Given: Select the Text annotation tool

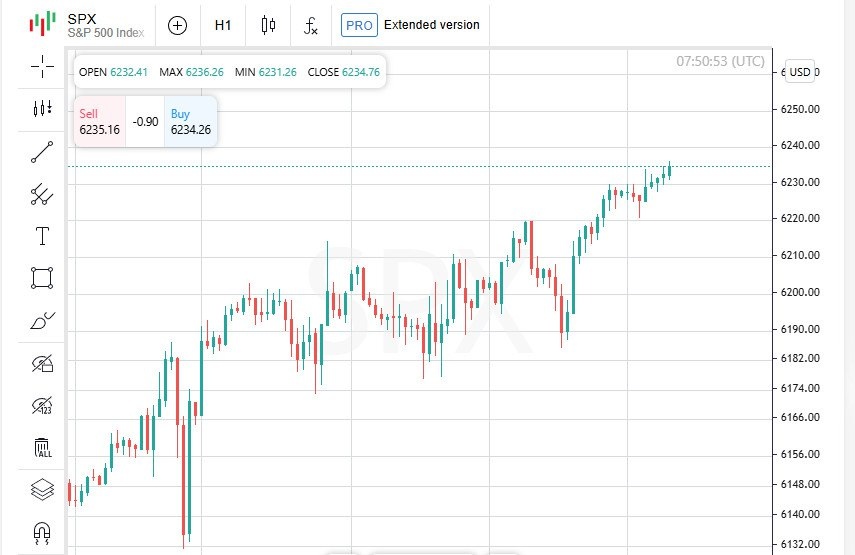Looking at the screenshot, I should pos(42,236).
